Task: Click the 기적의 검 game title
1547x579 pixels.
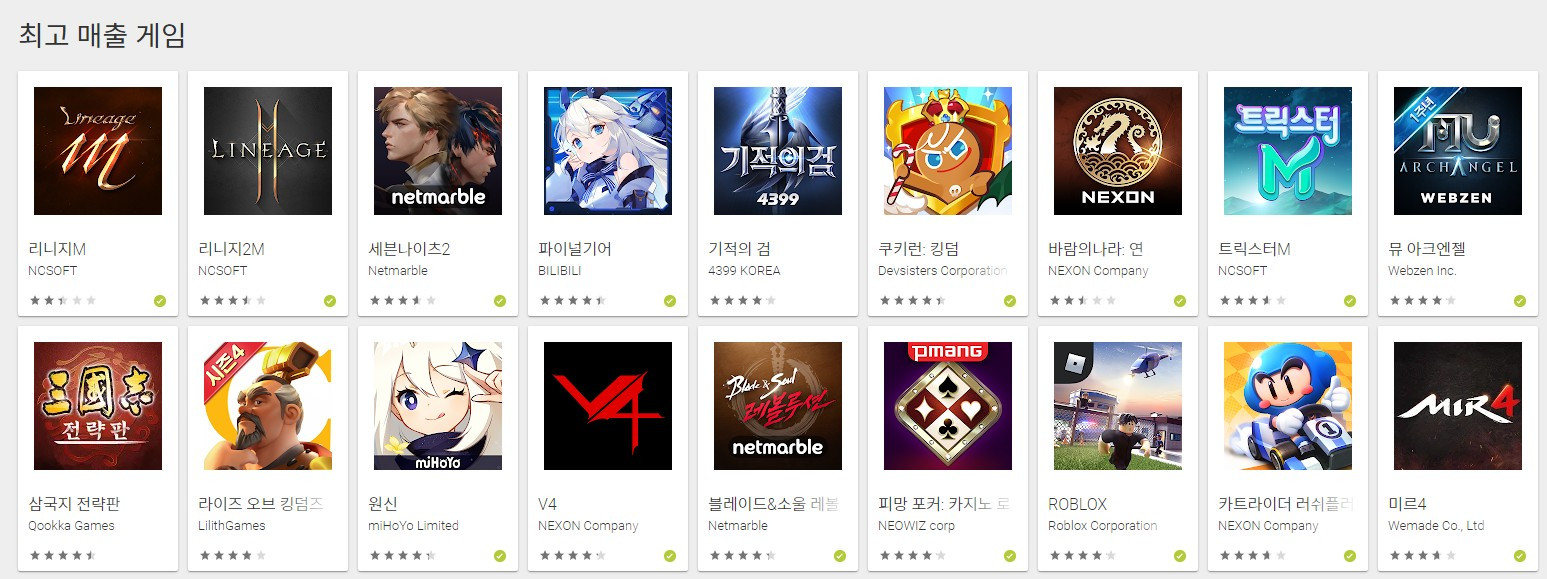Action: pos(739,249)
